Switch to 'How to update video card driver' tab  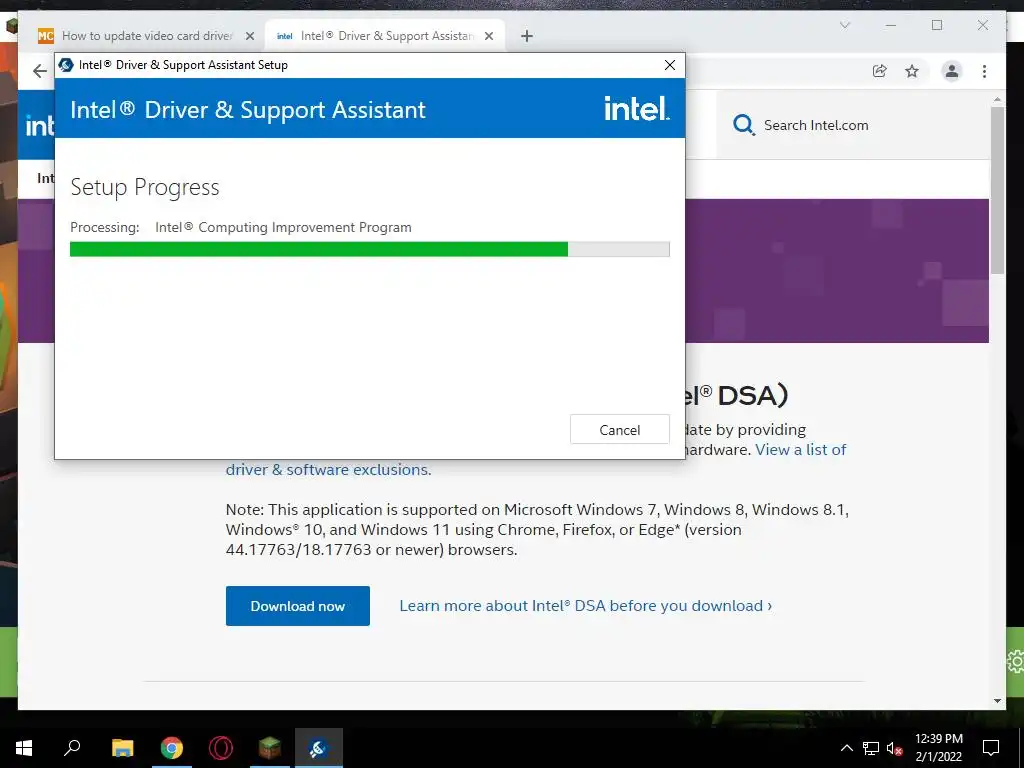point(148,35)
